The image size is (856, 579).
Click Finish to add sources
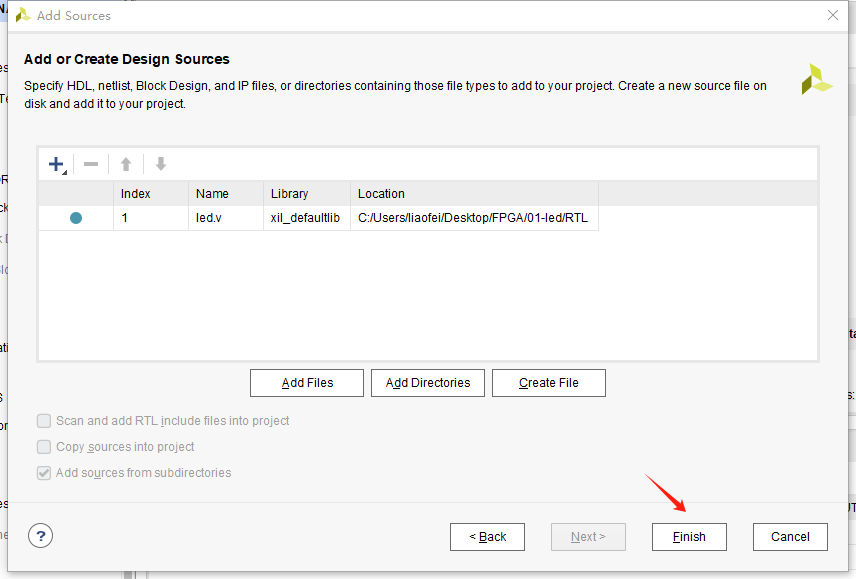pos(689,537)
